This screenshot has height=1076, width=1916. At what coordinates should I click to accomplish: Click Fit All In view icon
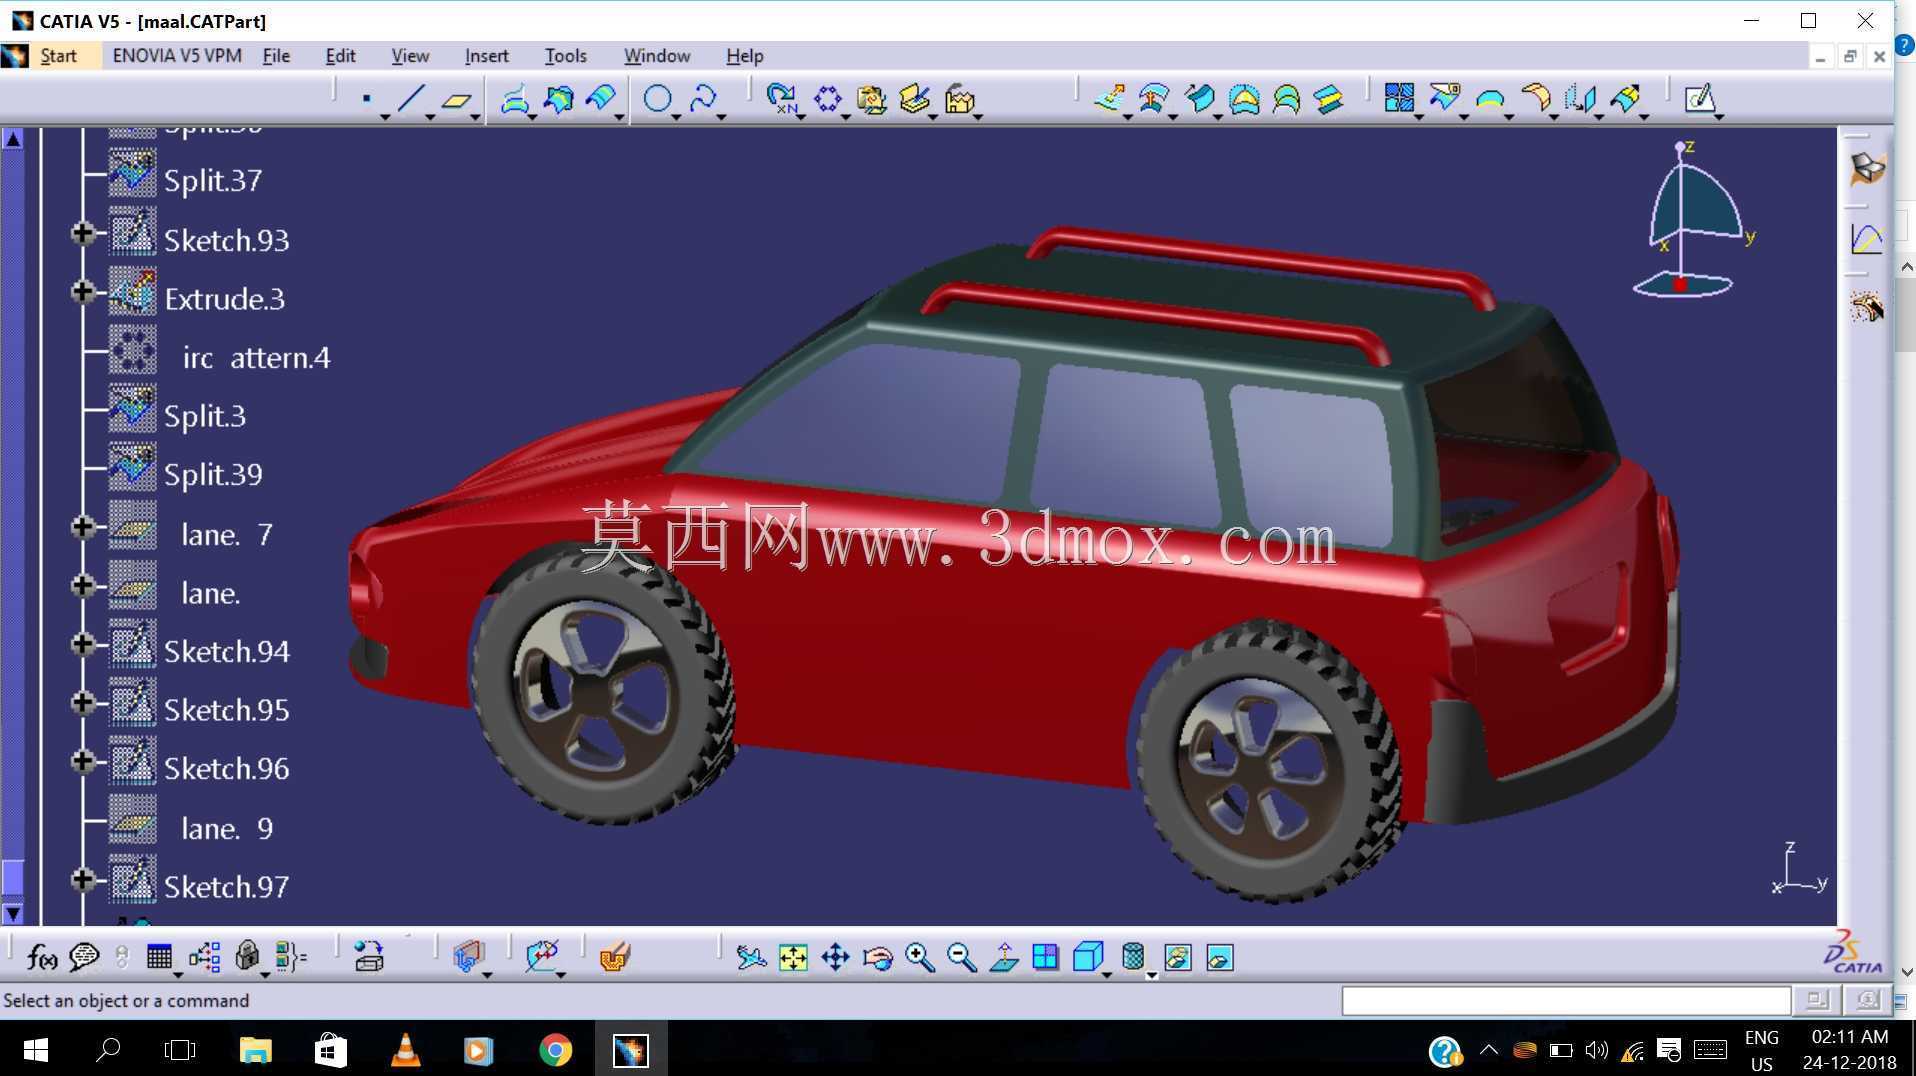point(793,957)
